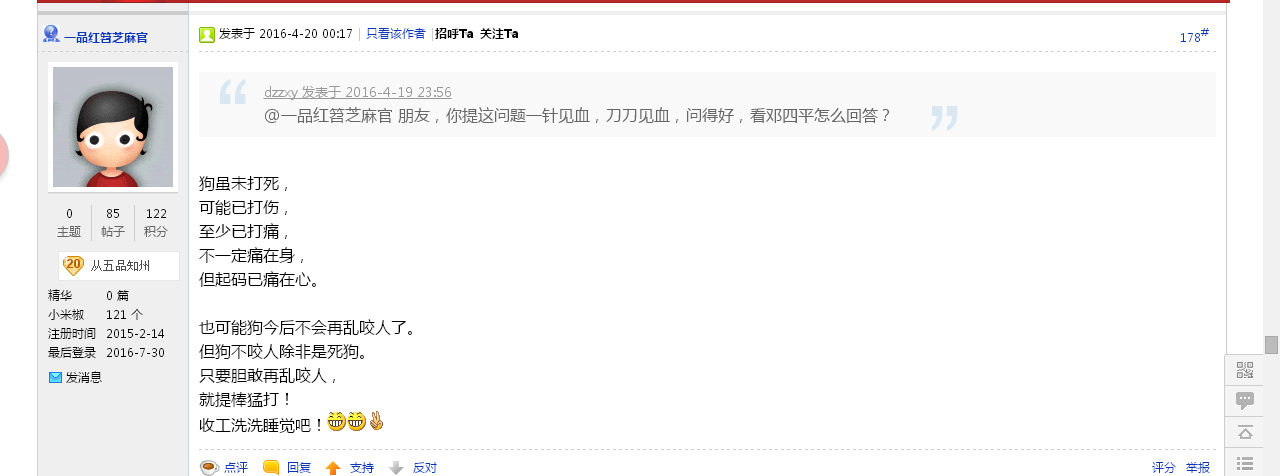This screenshot has width=1280, height=476.
Task: Click the 举报 report link
Action: (1197, 467)
